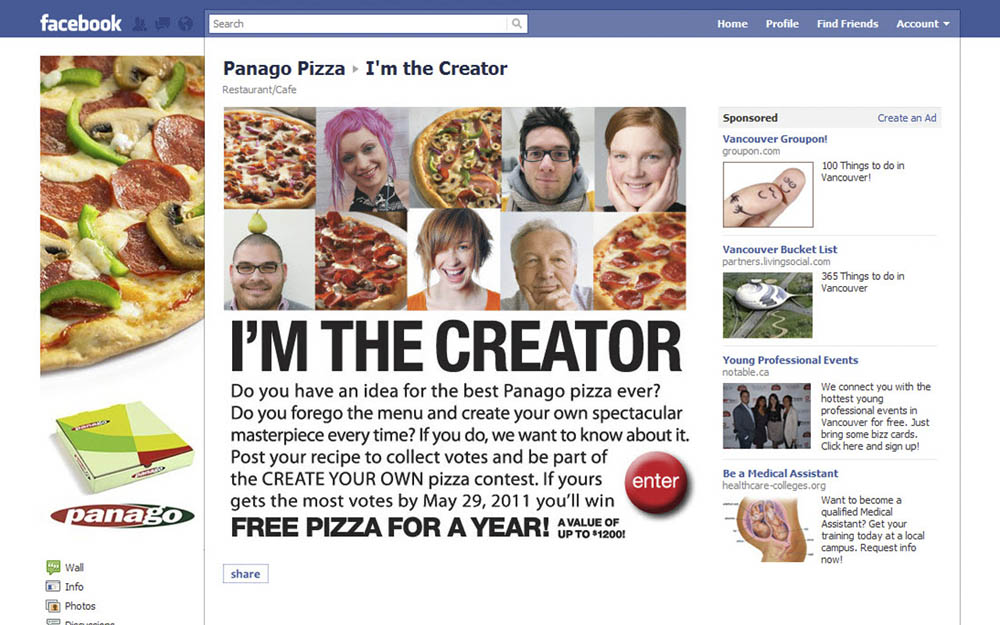Screen dimensions: 1000x625
Task: Open the Vancouver Groupon! ad link
Action: [x=774, y=139]
